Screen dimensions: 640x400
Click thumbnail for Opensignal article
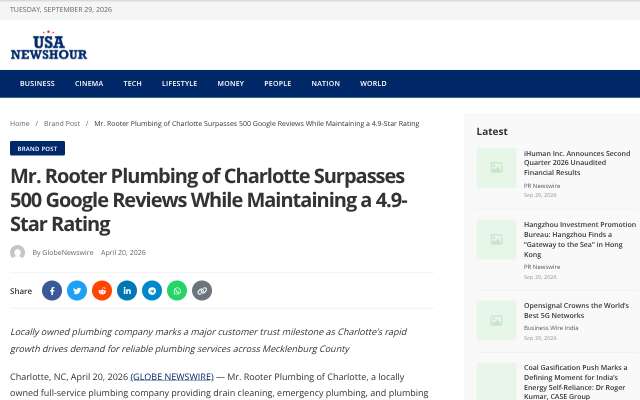click(x=496, y=320)
